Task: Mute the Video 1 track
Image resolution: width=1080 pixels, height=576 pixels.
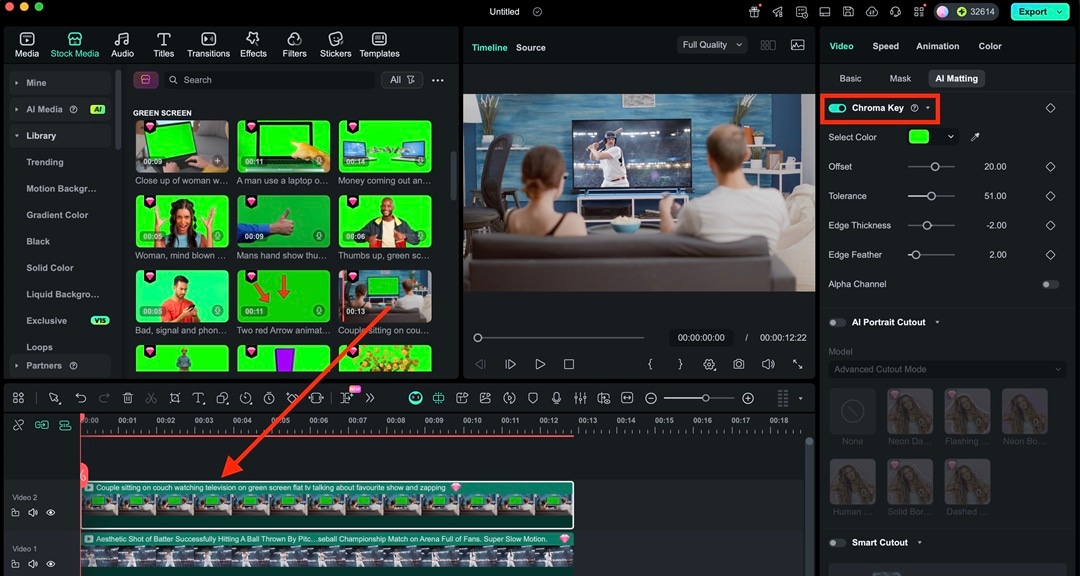Action: pos(33,564)
